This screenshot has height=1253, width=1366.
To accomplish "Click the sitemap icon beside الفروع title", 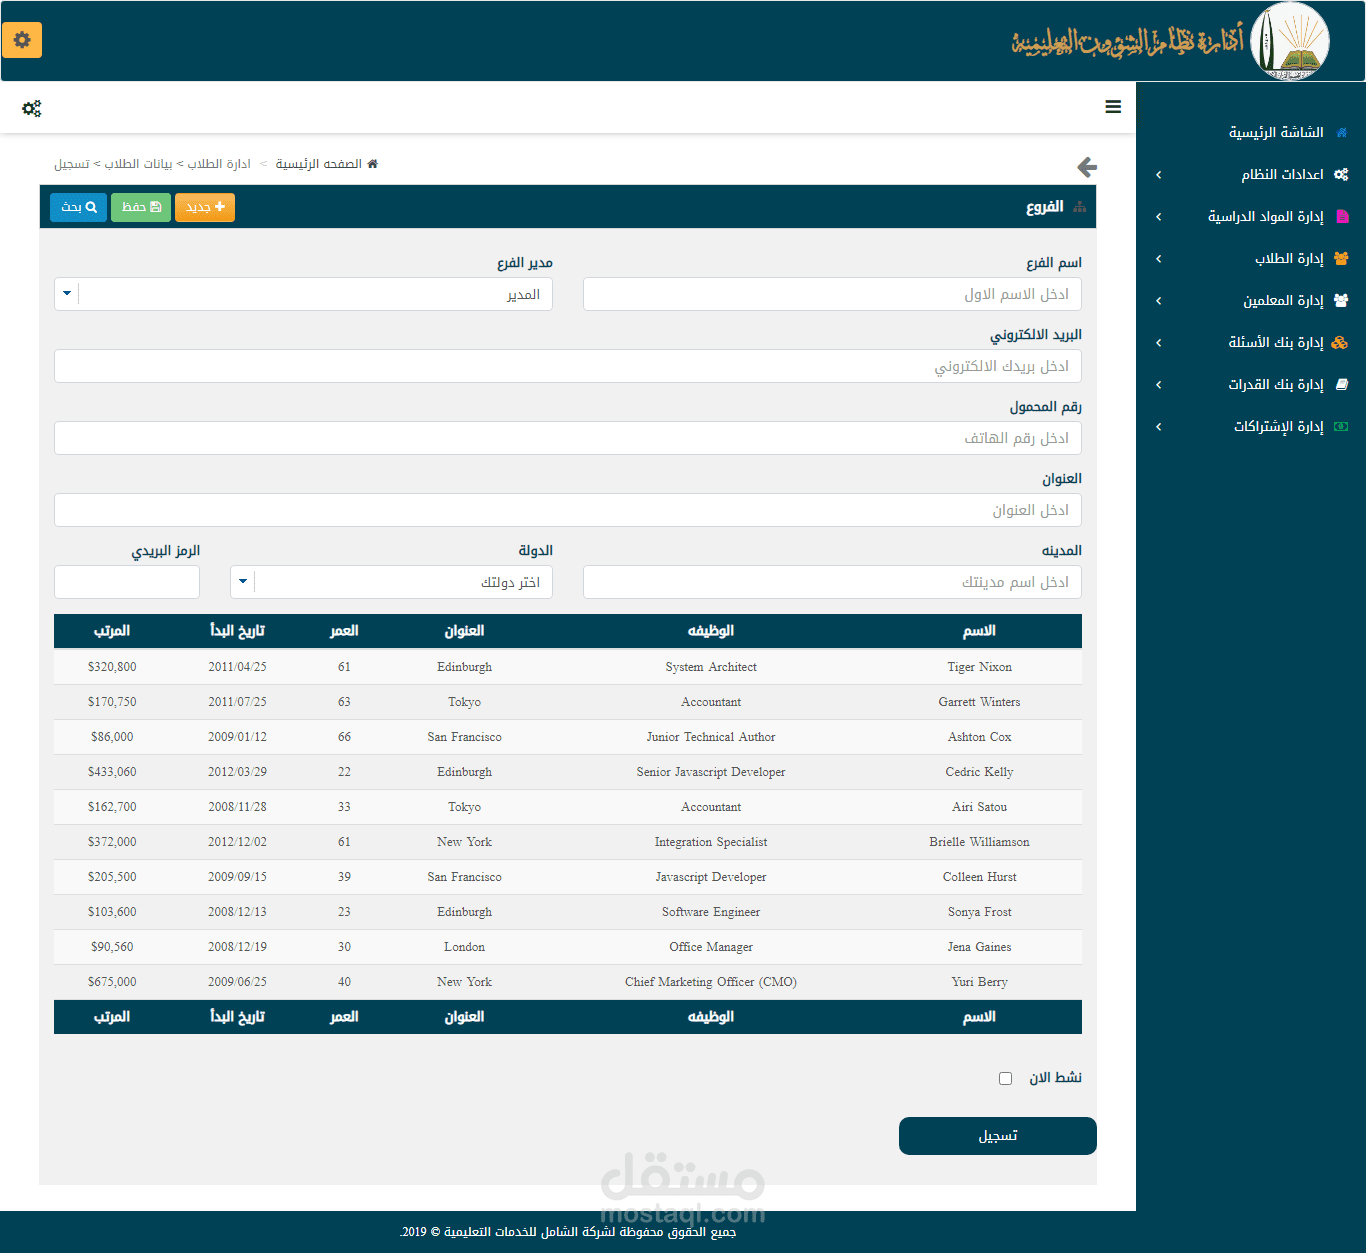I will [1080, 207].
